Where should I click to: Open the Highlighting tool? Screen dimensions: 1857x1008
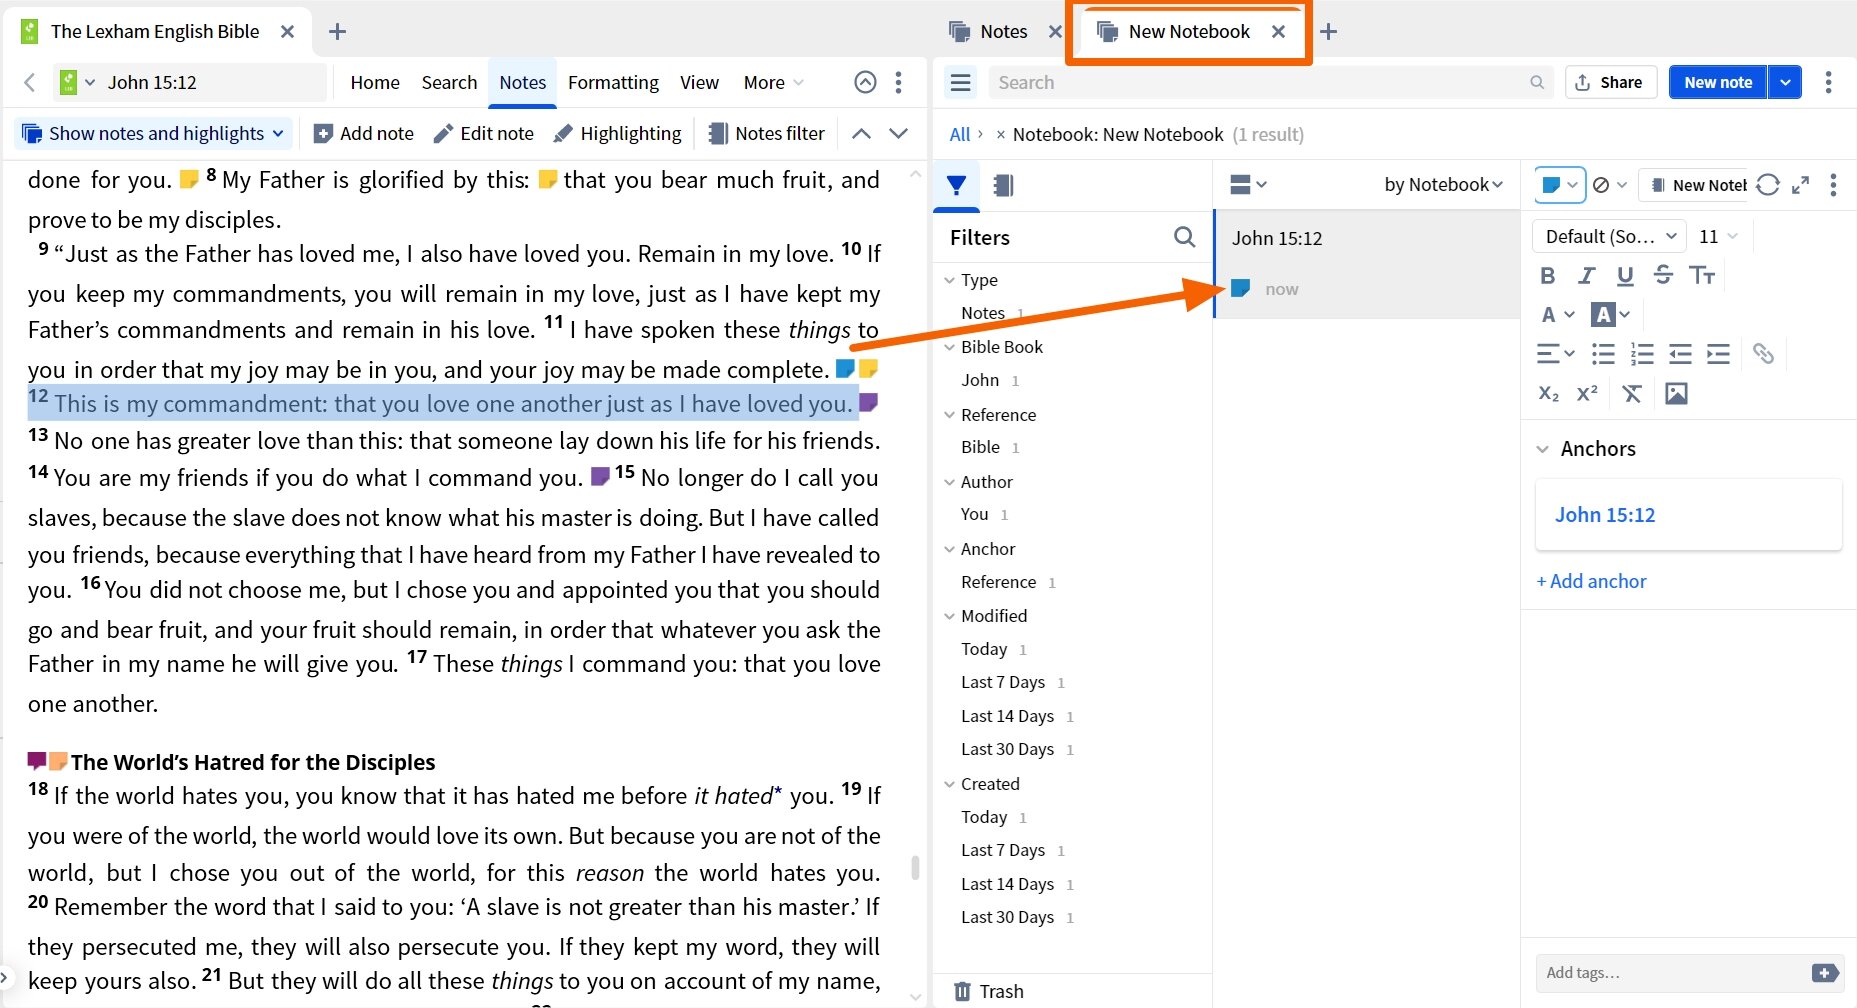click(x=617, y=133)
